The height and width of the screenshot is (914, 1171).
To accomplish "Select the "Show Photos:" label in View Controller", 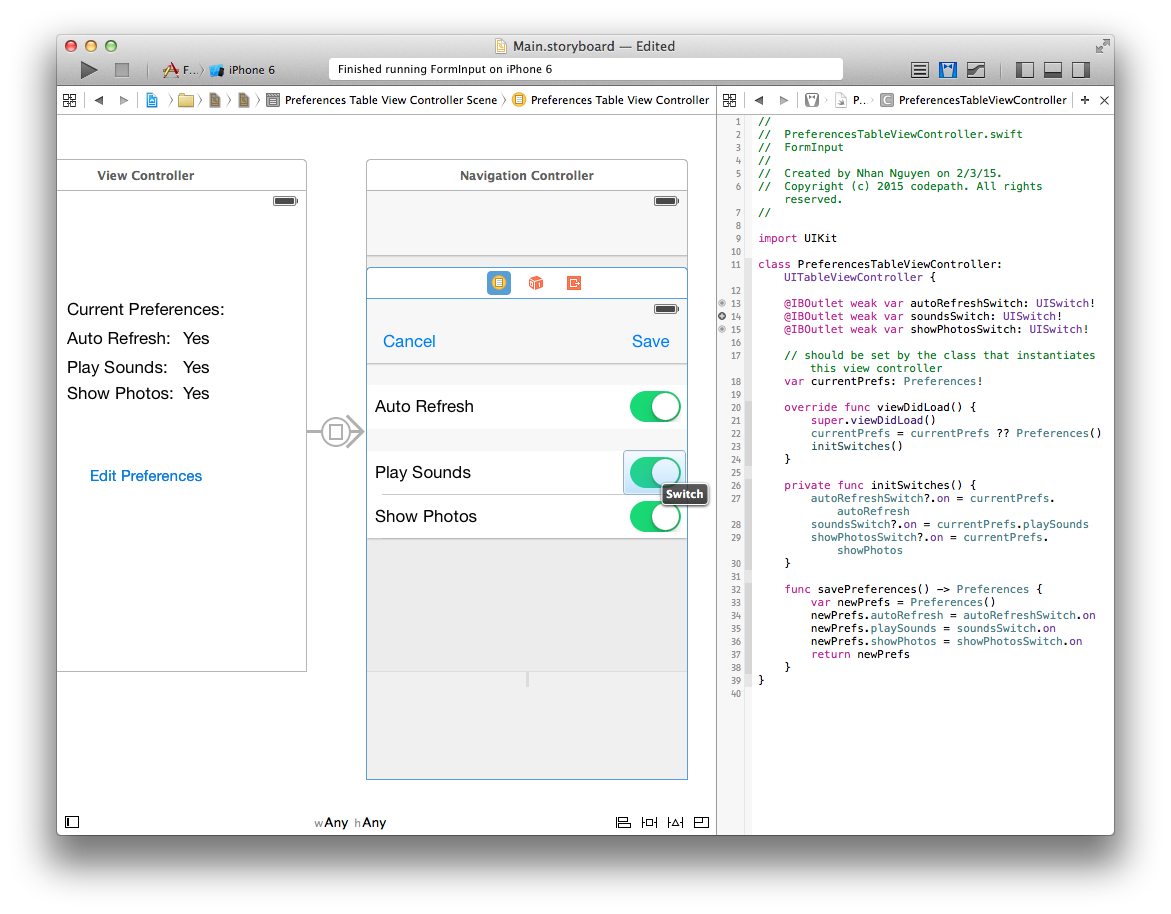I will point(120,394).
